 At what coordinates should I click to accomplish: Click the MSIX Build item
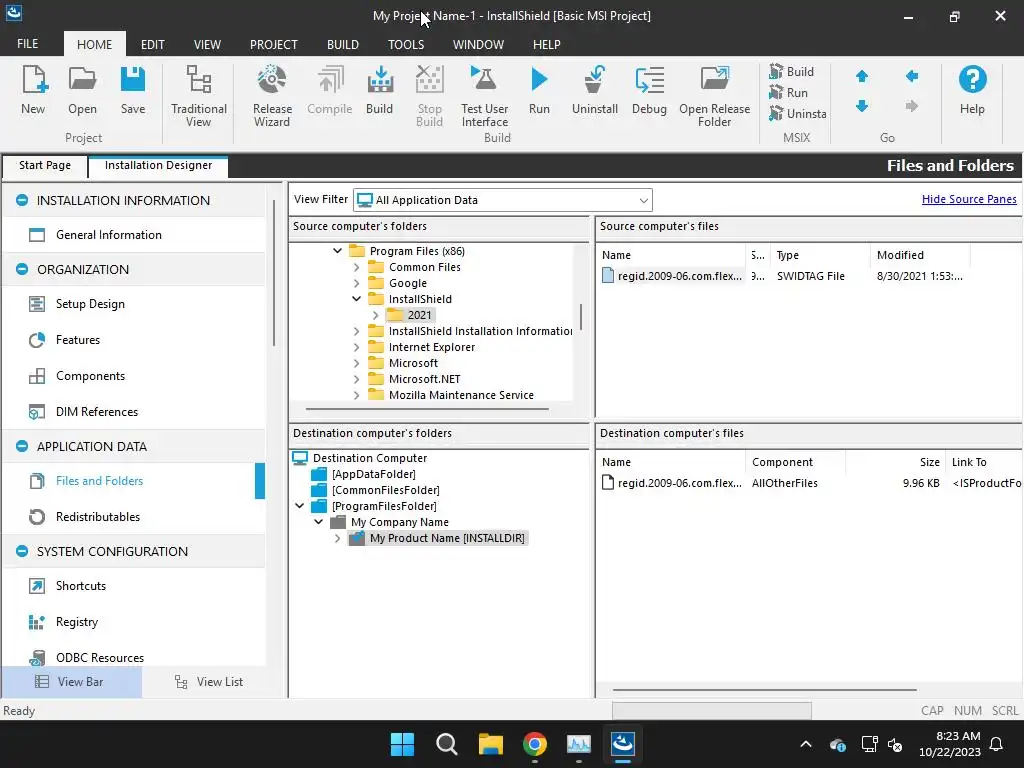point(791,71)
